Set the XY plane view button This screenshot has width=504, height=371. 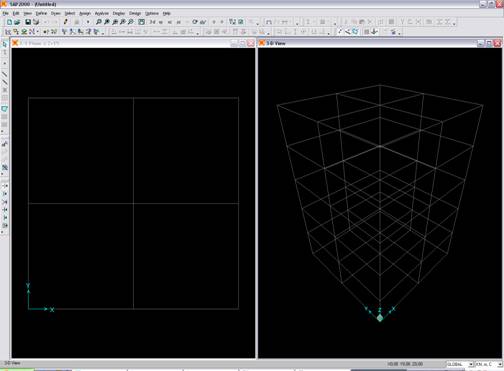(161, 22)
